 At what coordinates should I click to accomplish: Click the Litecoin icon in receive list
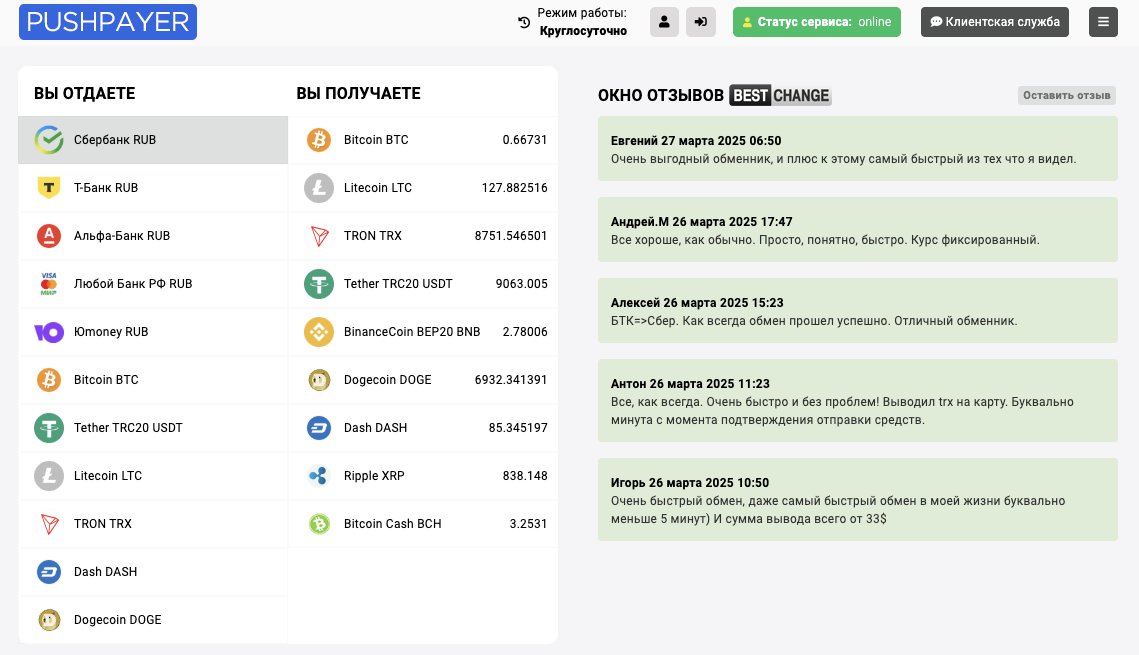coord(319,187)
